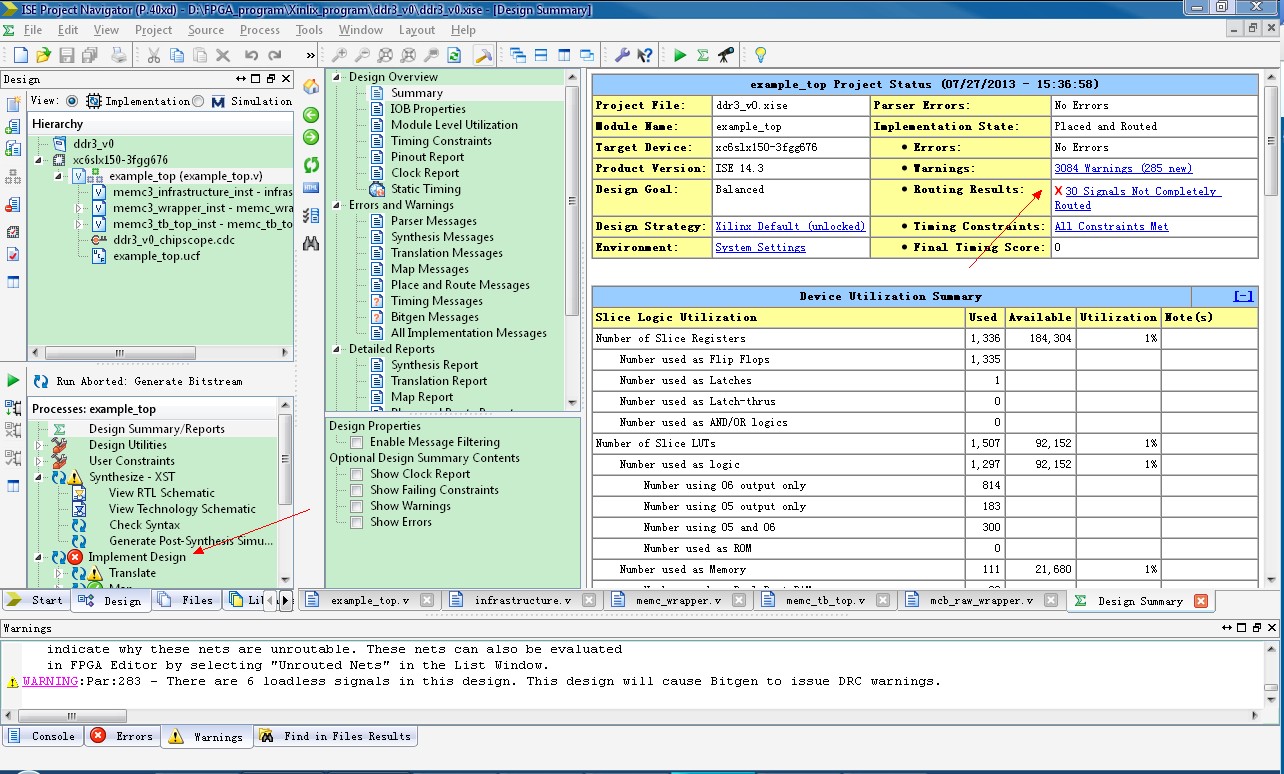Switch to the Files panel tab
This screenshot has height=774, width=1284.
(188, 600)
